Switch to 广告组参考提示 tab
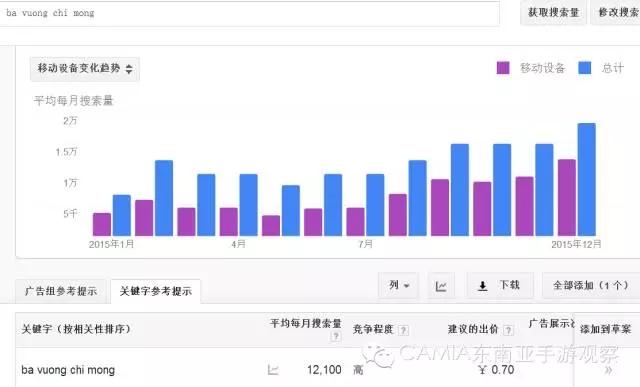The height and width of the screenshot is (387, 640). click(61, 291)
